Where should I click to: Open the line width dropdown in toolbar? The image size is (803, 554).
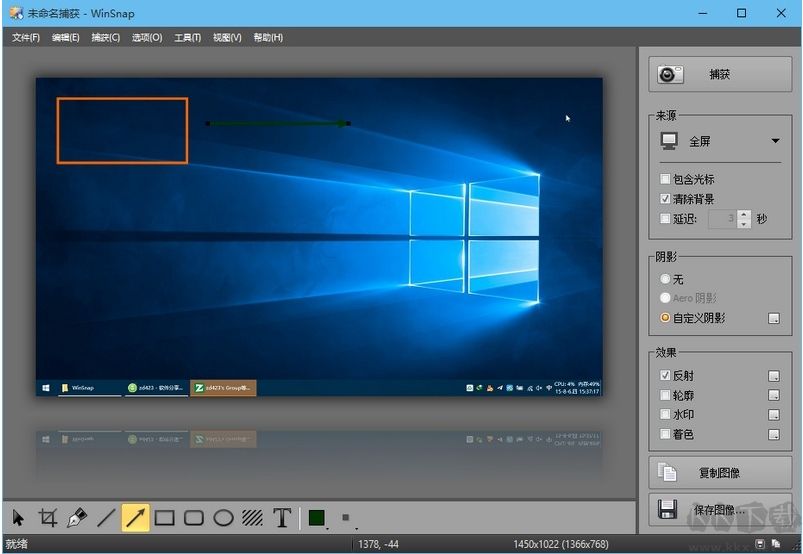348,519
